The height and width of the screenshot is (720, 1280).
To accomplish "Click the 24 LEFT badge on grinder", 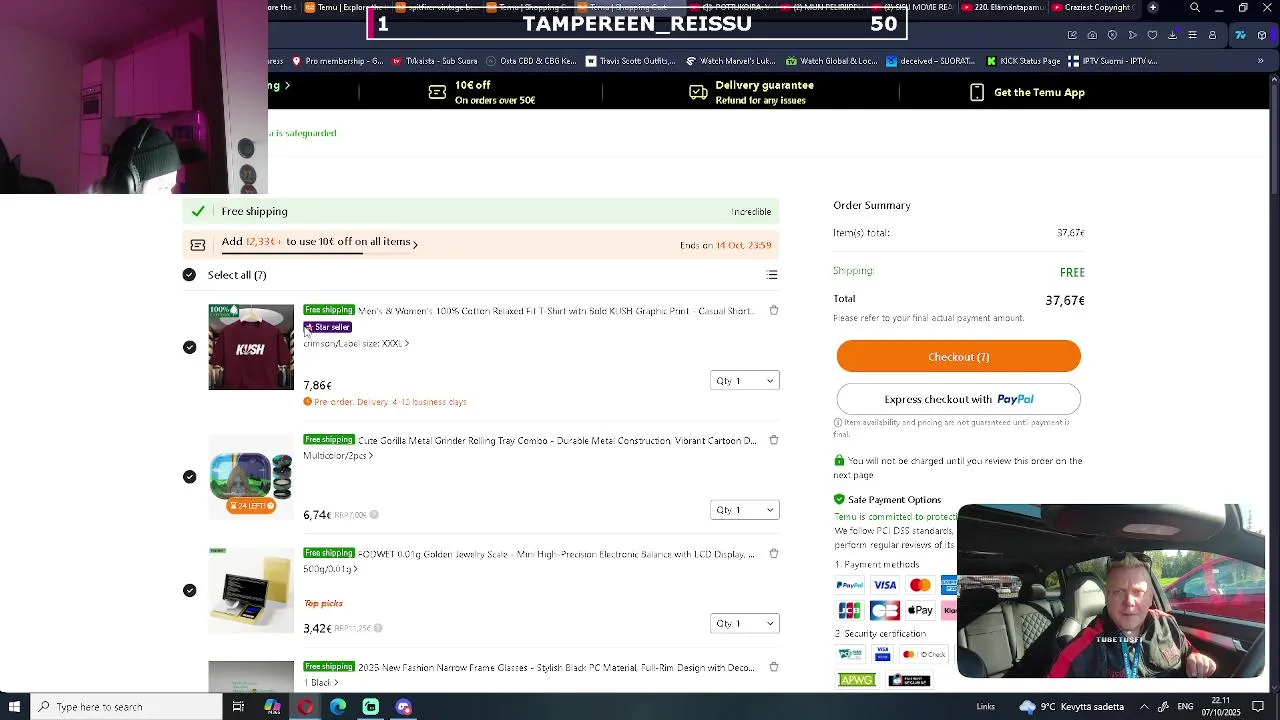I will (251, 506).
